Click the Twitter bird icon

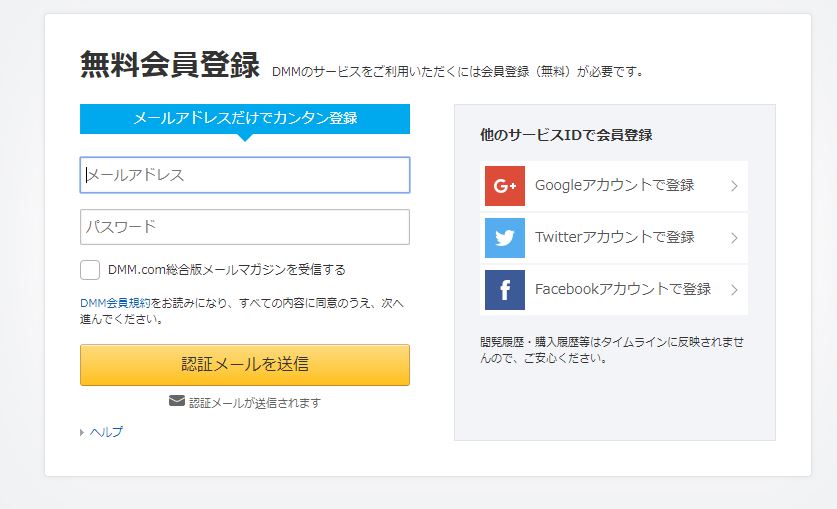click(x=504, y=238)
